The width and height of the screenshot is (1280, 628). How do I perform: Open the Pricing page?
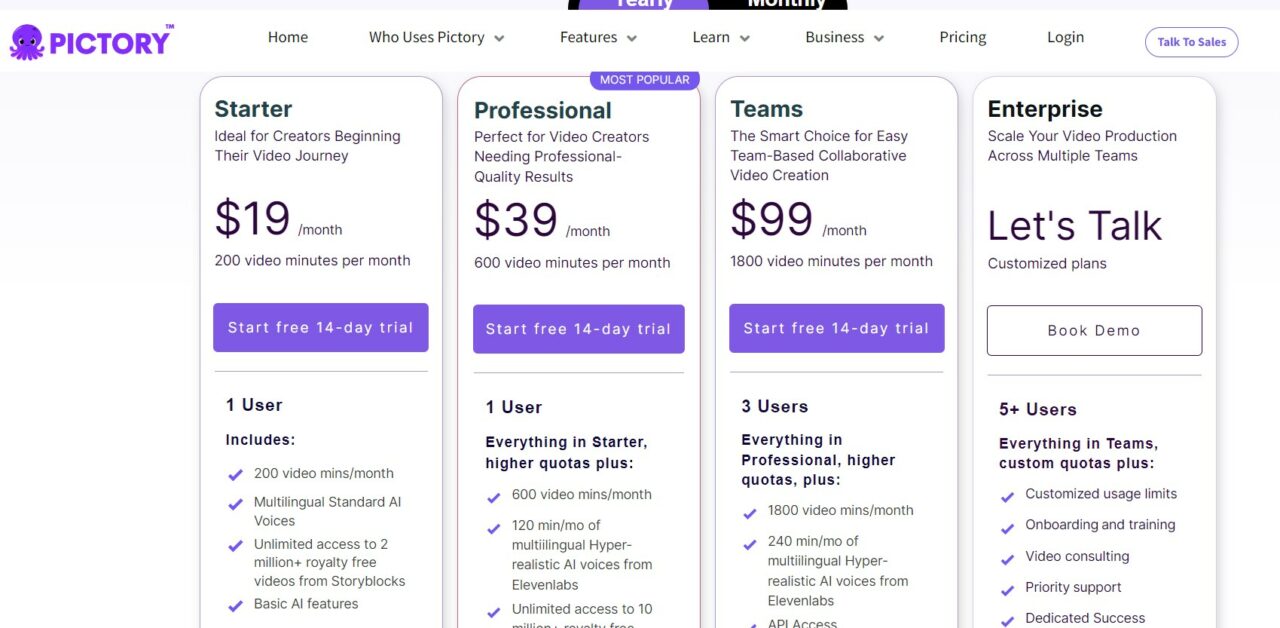point(961,37)
